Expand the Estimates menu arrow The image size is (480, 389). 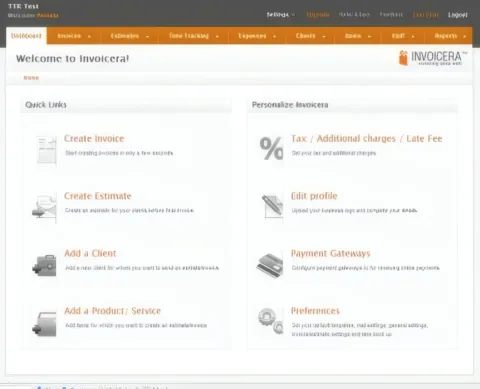point(147,36)
